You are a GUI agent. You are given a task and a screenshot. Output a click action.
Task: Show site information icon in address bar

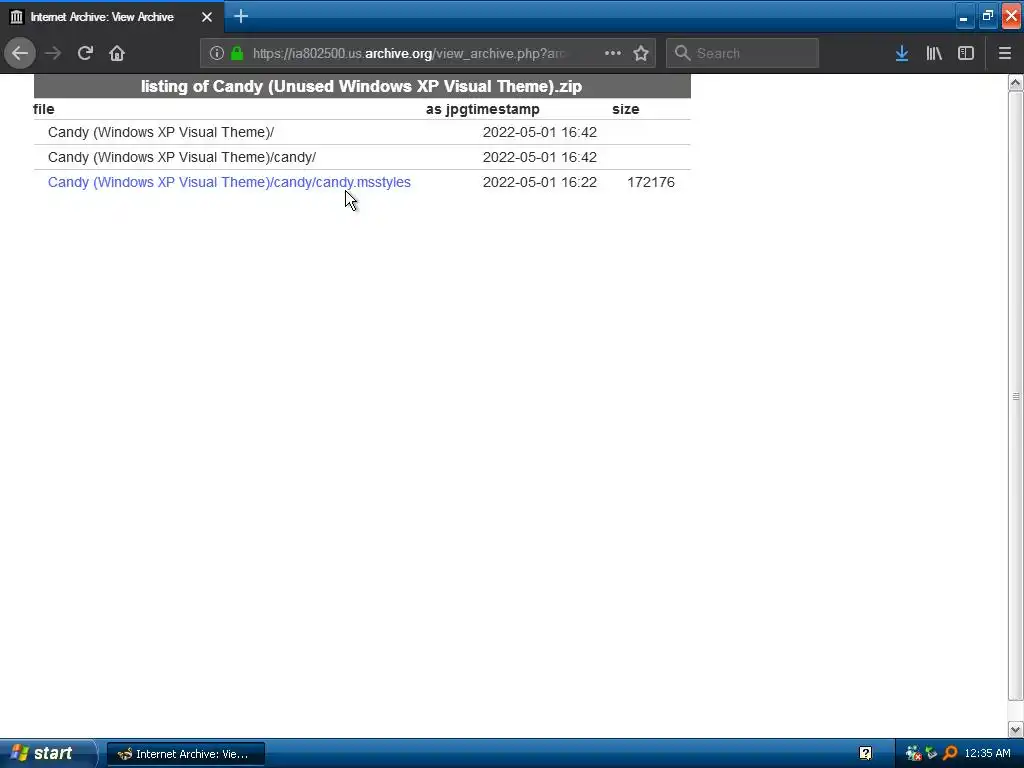tap(217, 54)
